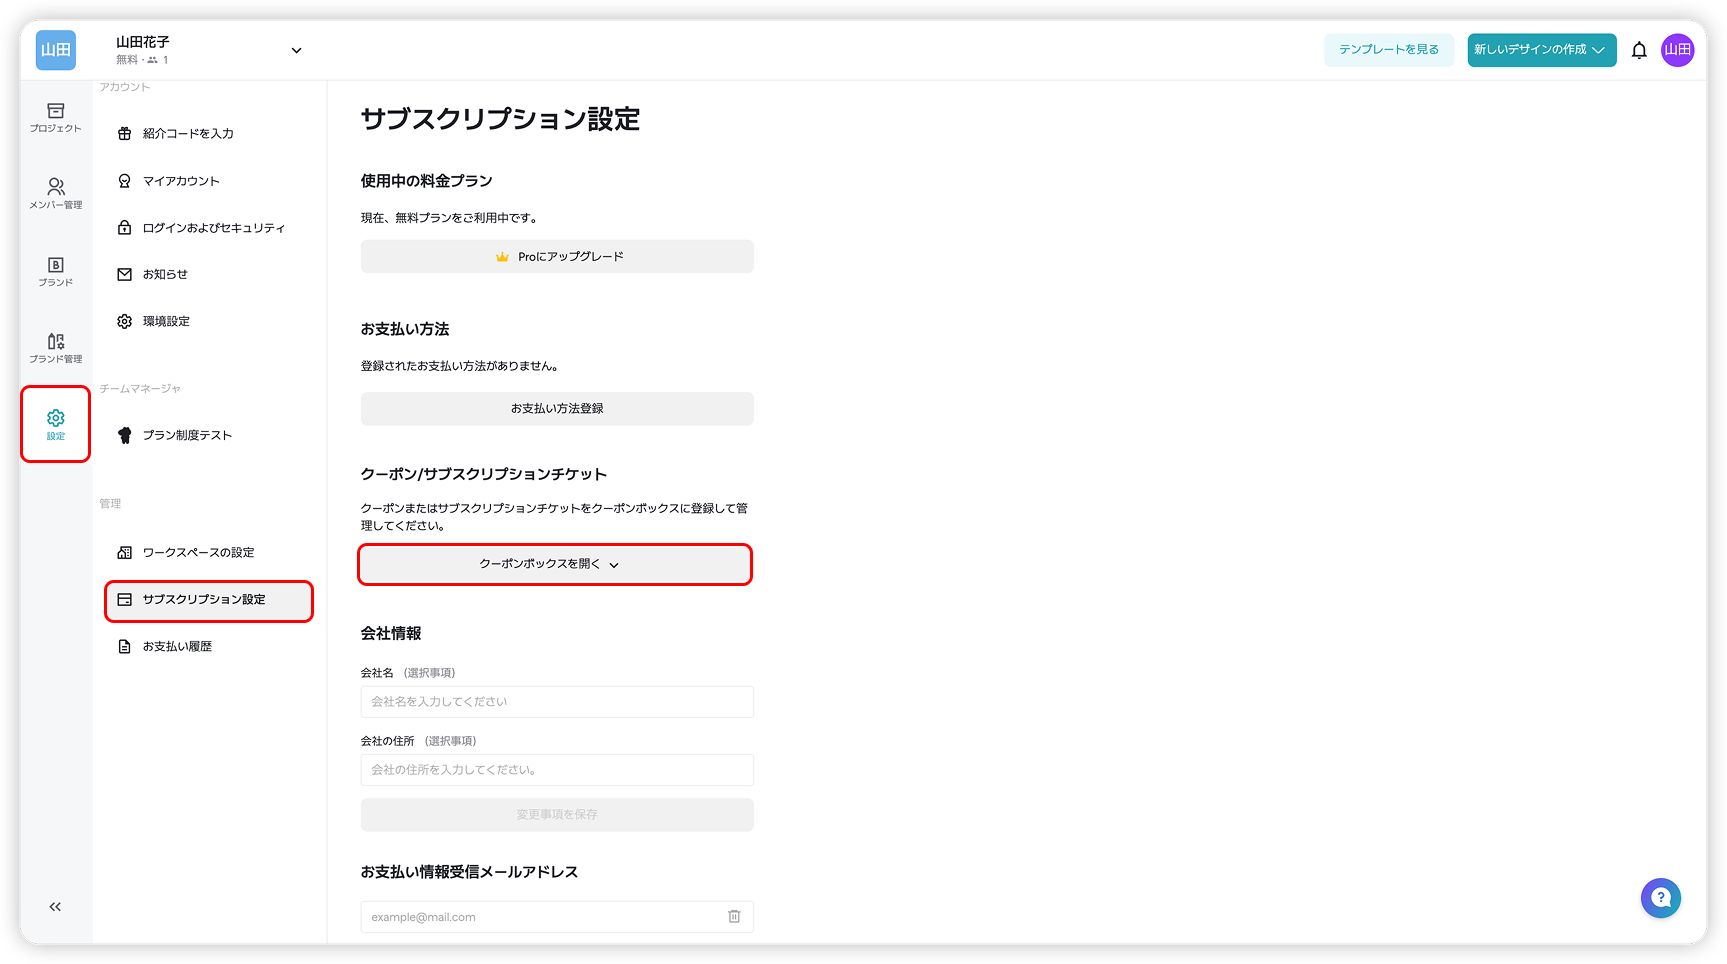Click the user avatar icon top right

point(1678,50)
